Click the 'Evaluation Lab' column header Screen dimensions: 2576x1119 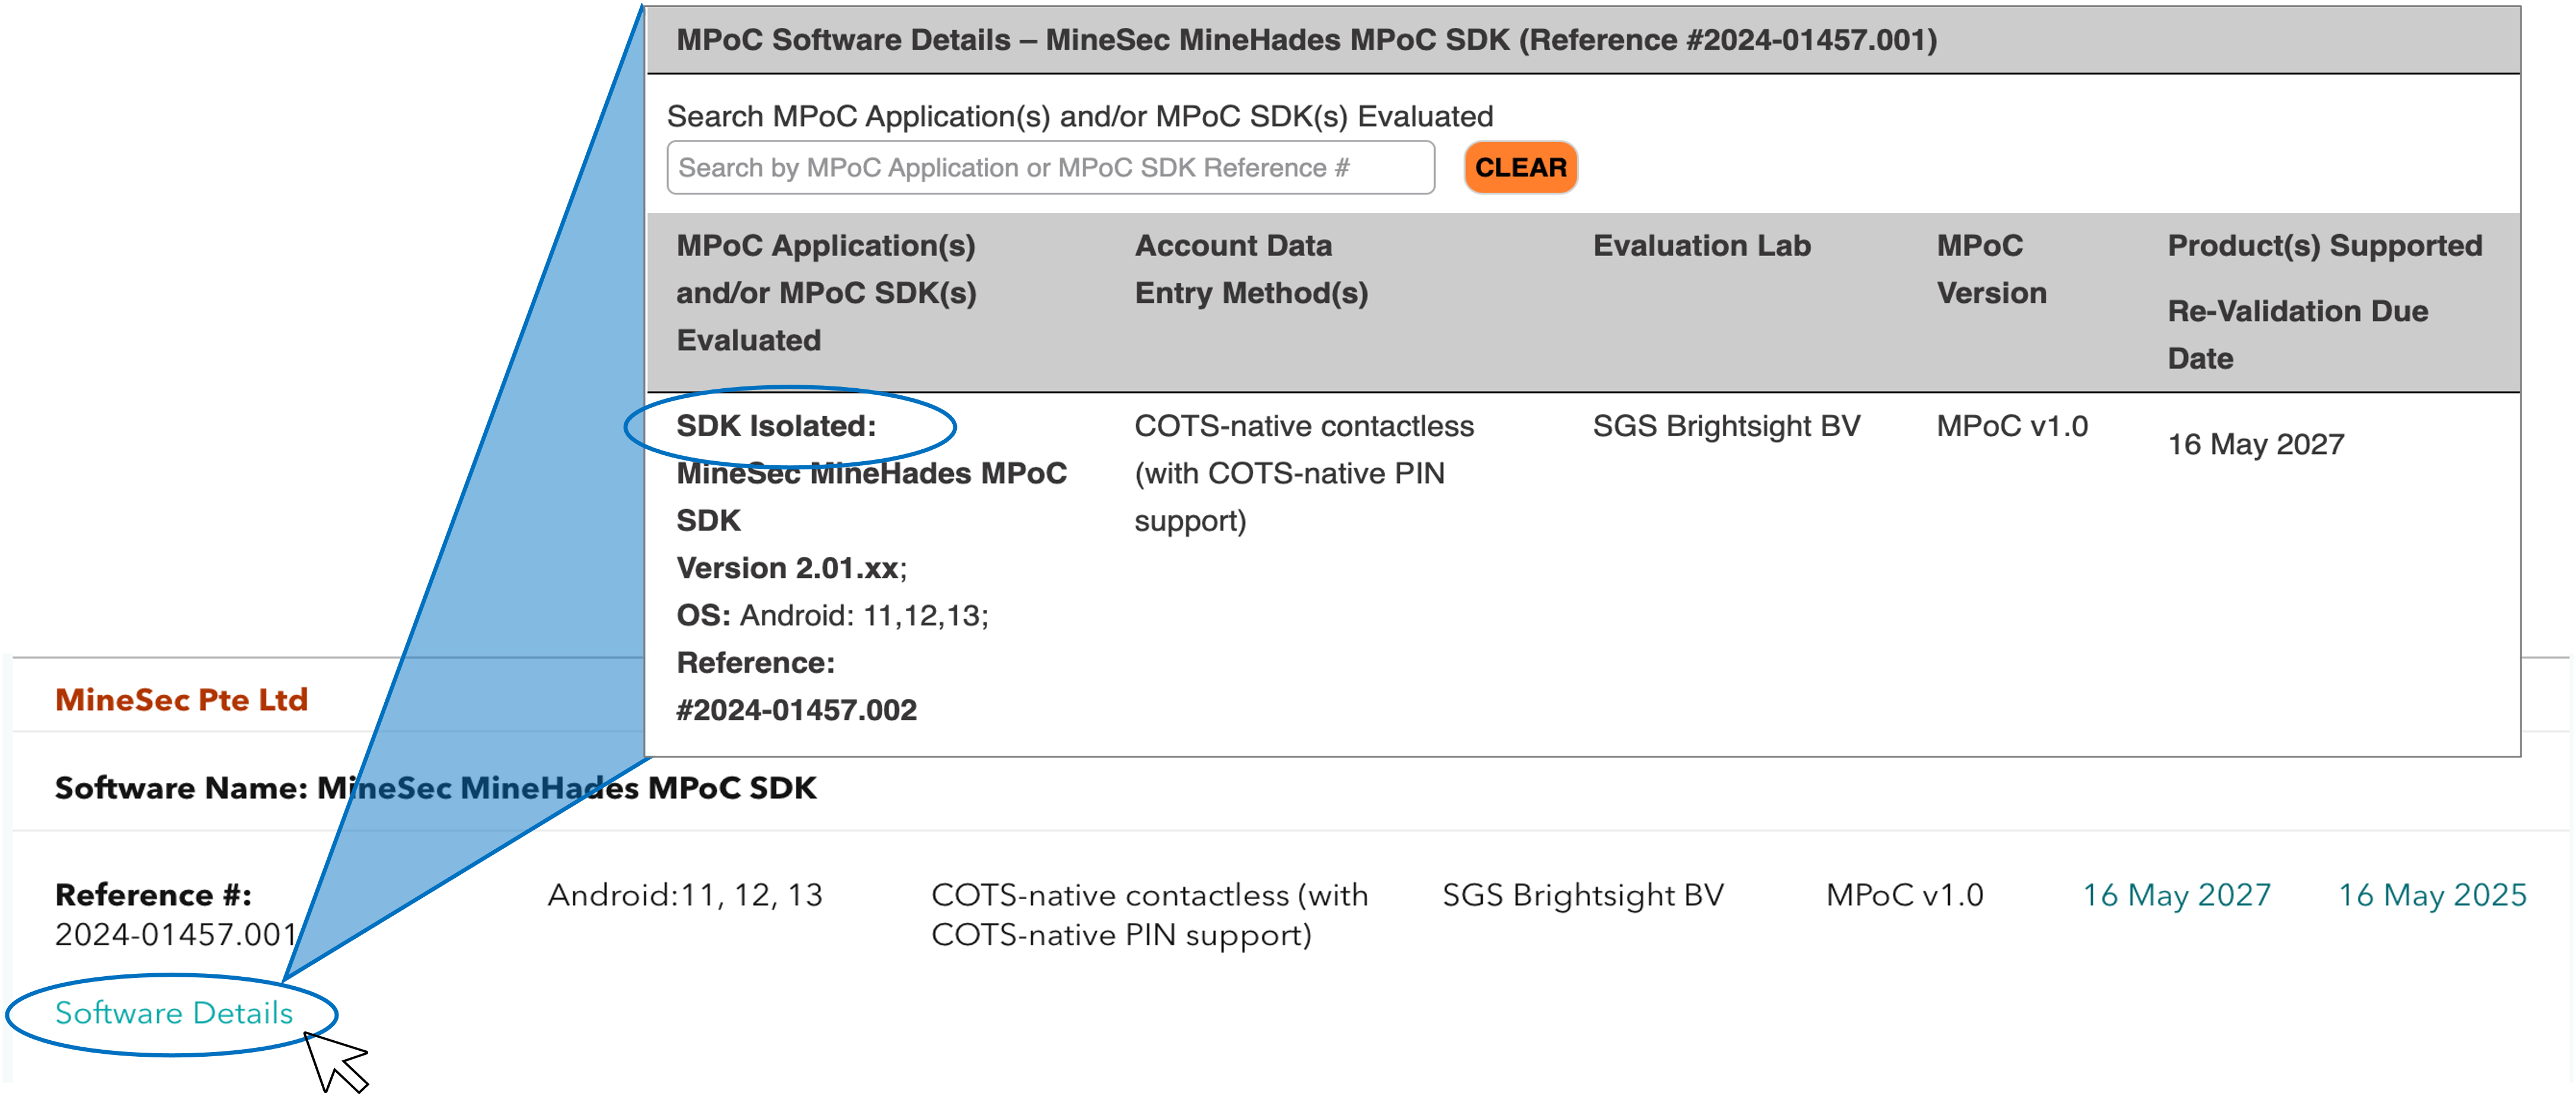pos(1701,245)
